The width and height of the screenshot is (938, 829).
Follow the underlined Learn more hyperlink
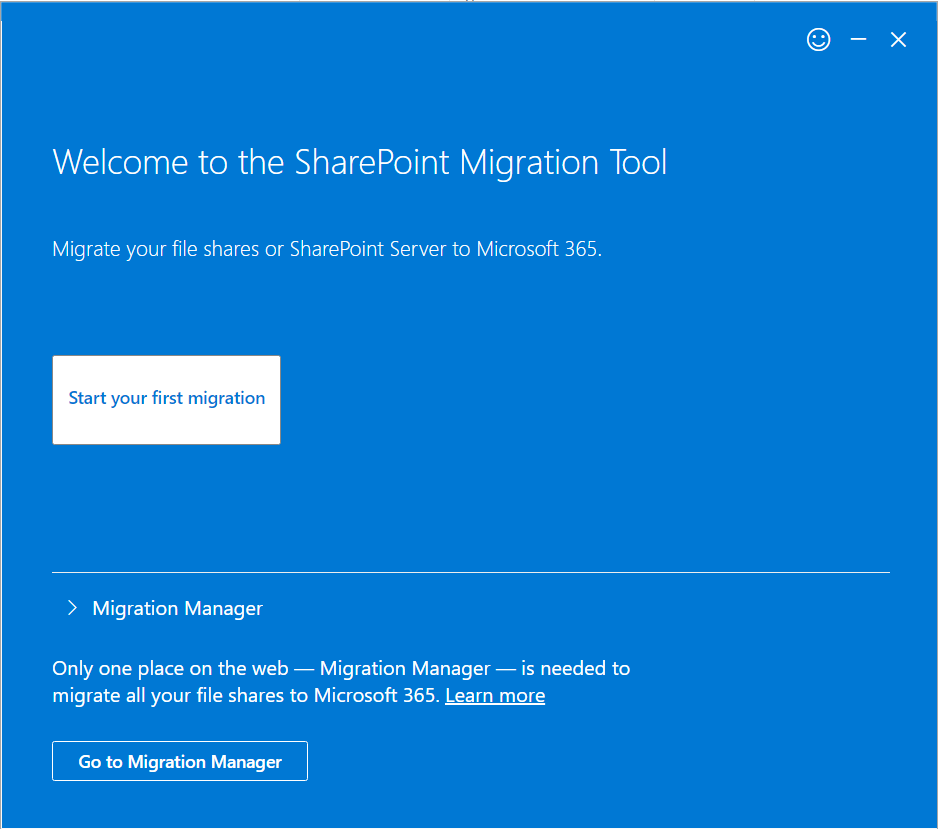point(495,695)
